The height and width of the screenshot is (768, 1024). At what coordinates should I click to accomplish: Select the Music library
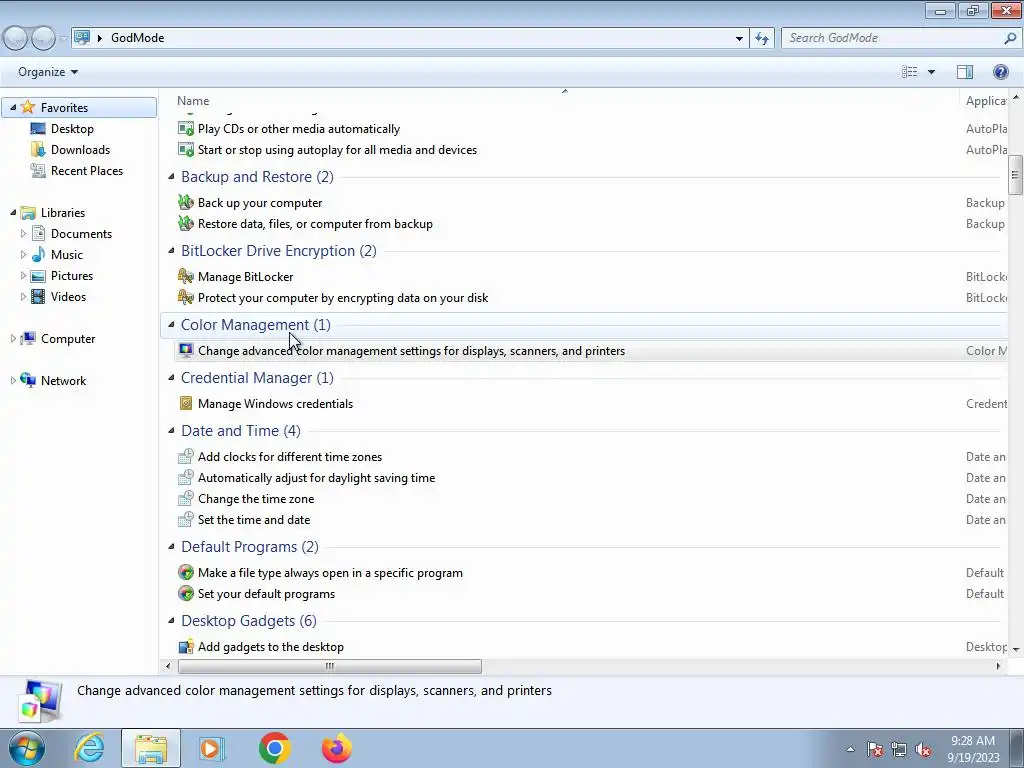pyautogui.click(x=67, y=255)
